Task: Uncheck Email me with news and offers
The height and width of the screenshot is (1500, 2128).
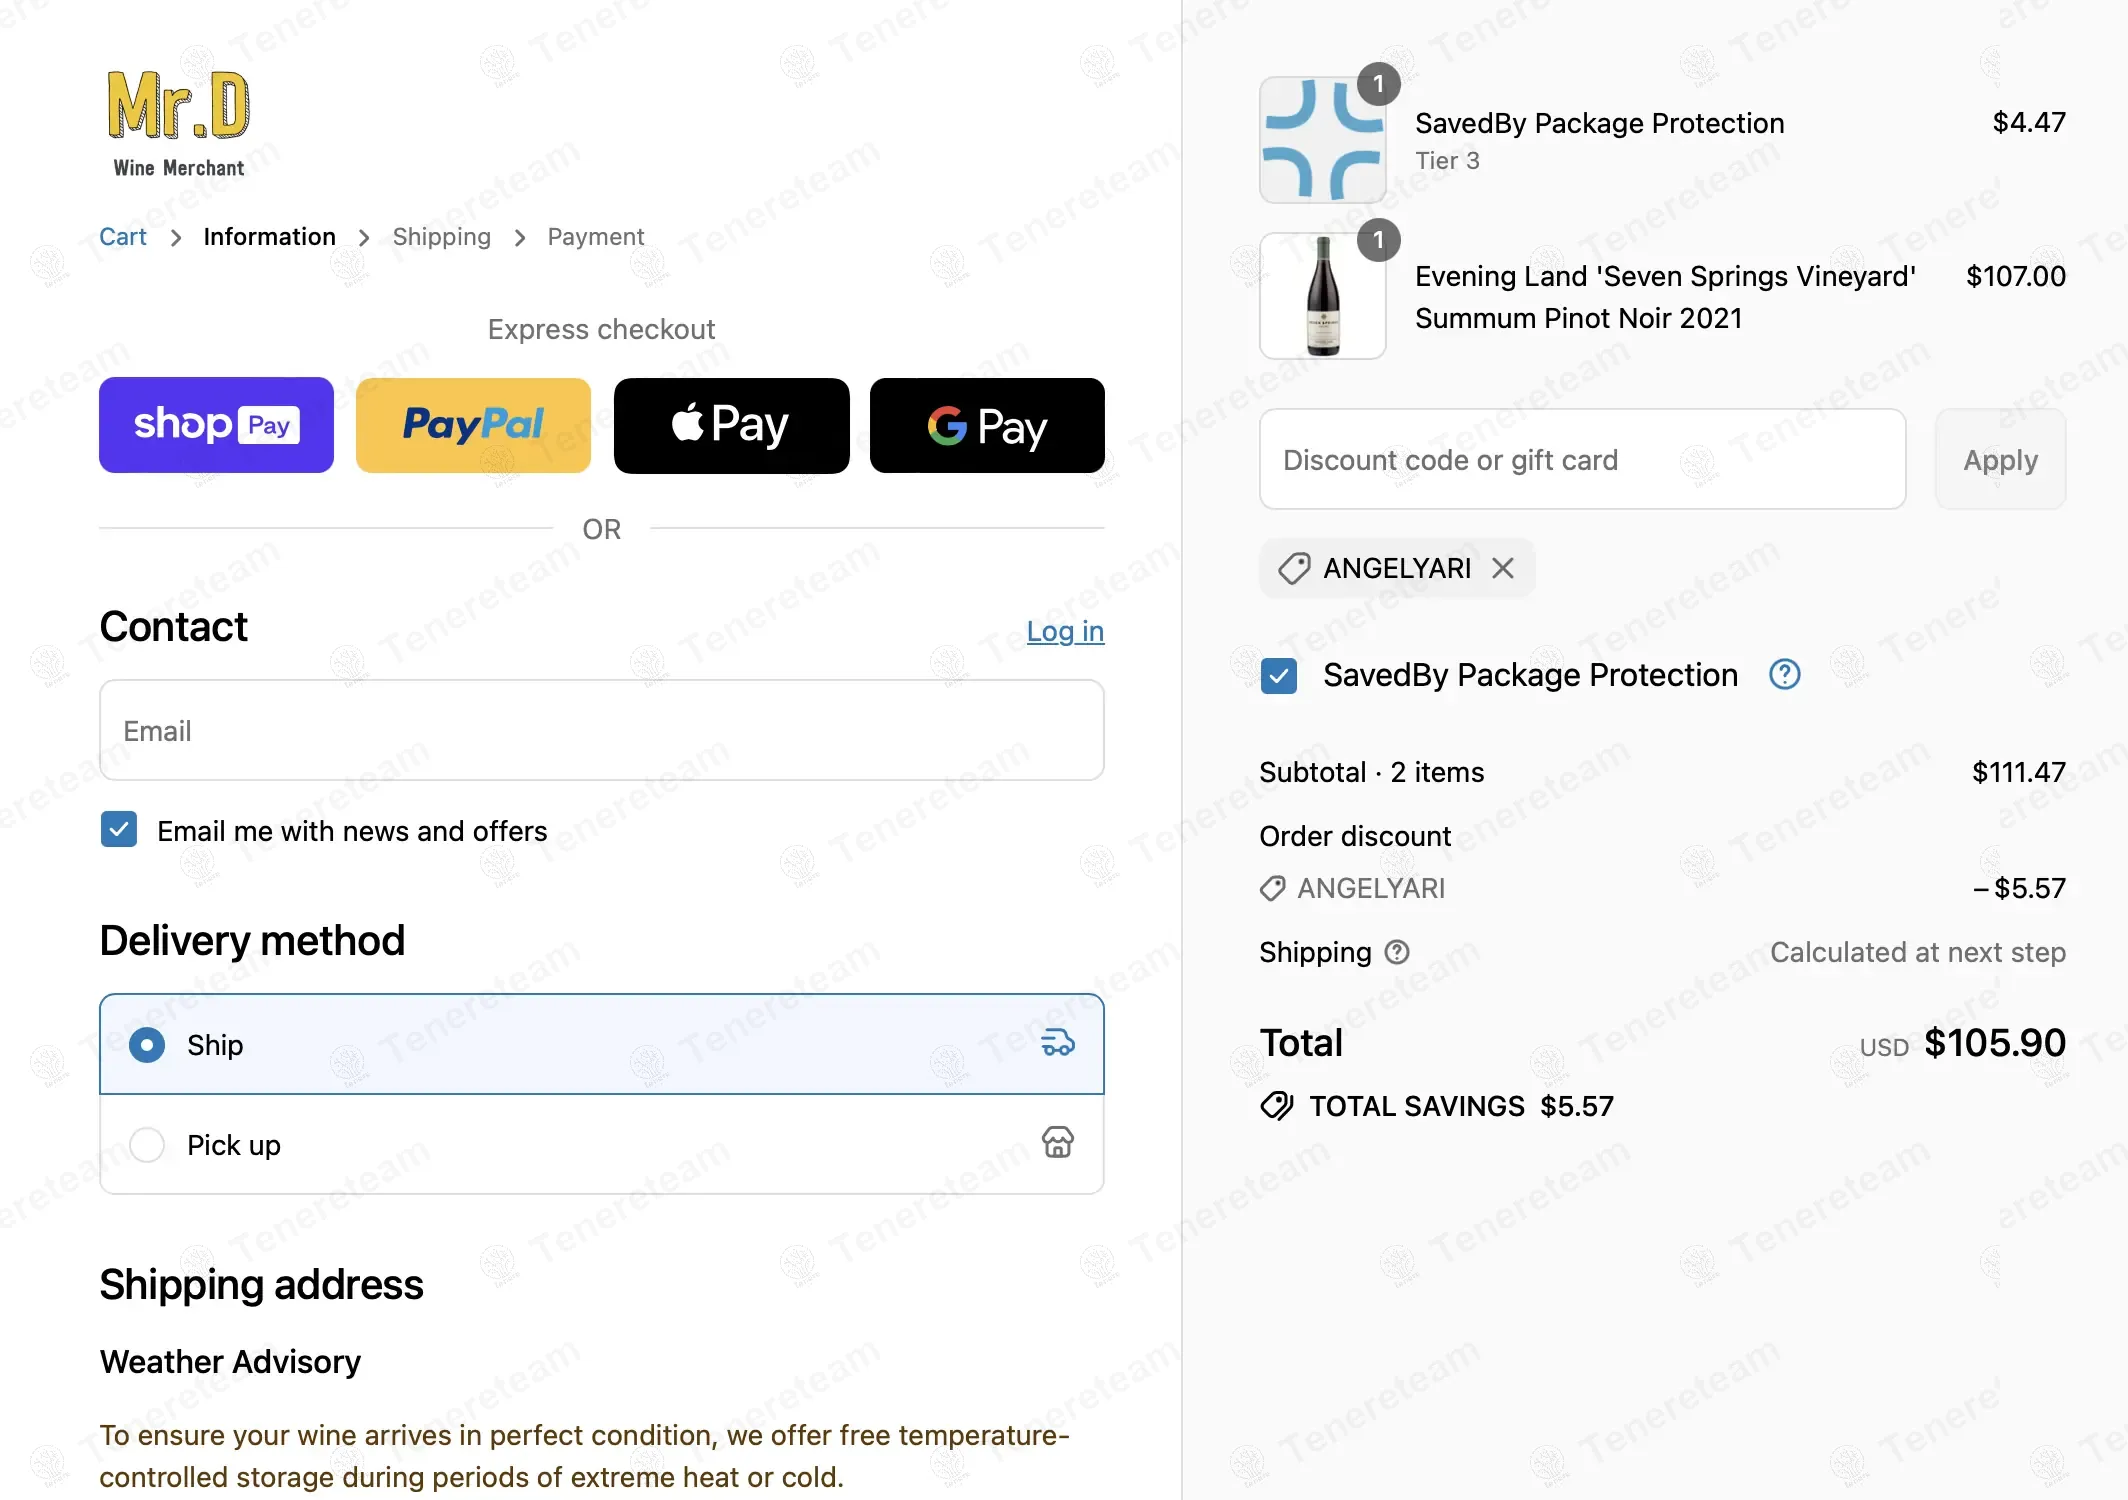Action: click(119, 830)
